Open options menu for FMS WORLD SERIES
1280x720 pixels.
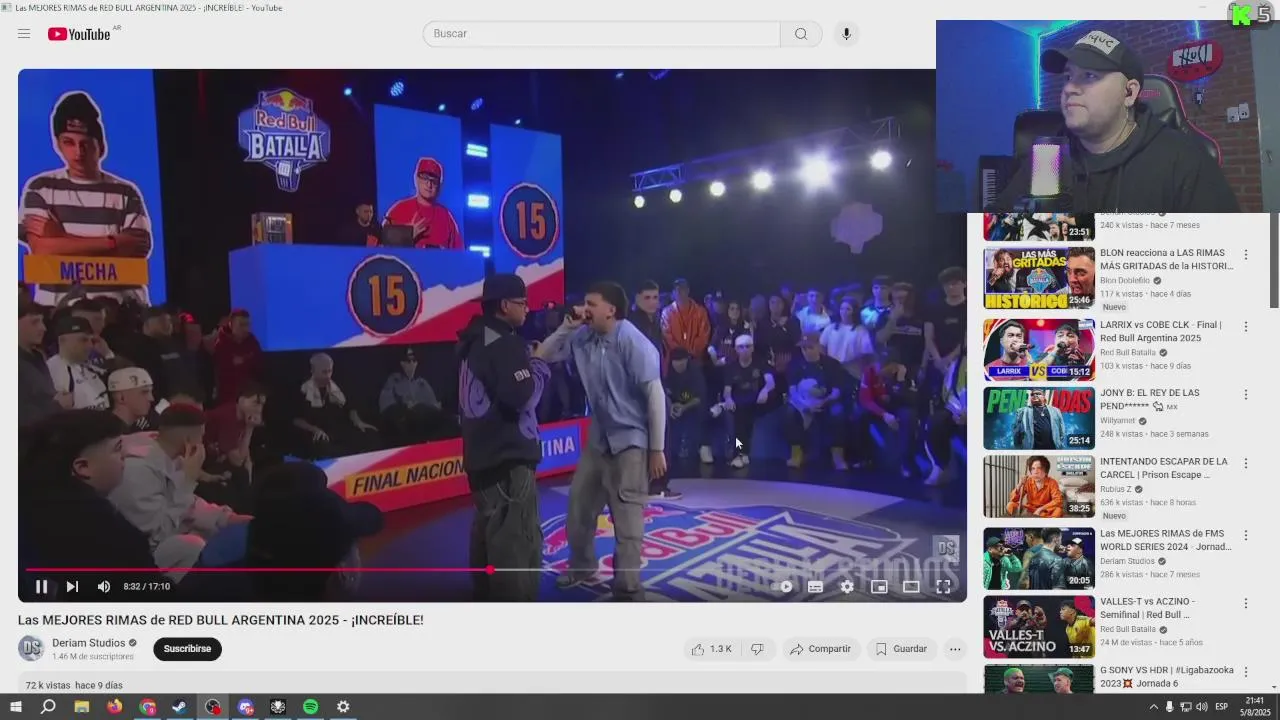[1246, 535]
